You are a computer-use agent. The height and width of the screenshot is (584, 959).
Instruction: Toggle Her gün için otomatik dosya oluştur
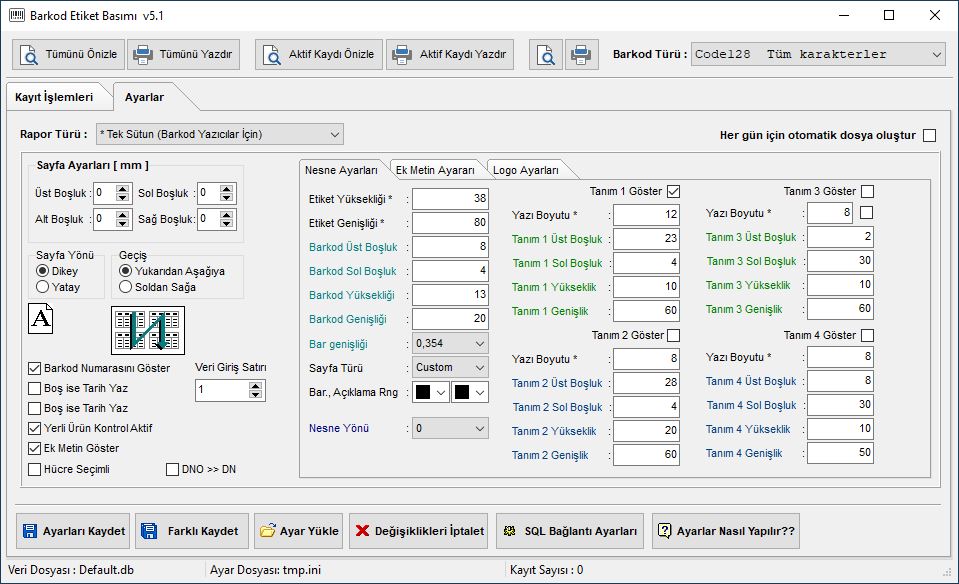point(930,135)
